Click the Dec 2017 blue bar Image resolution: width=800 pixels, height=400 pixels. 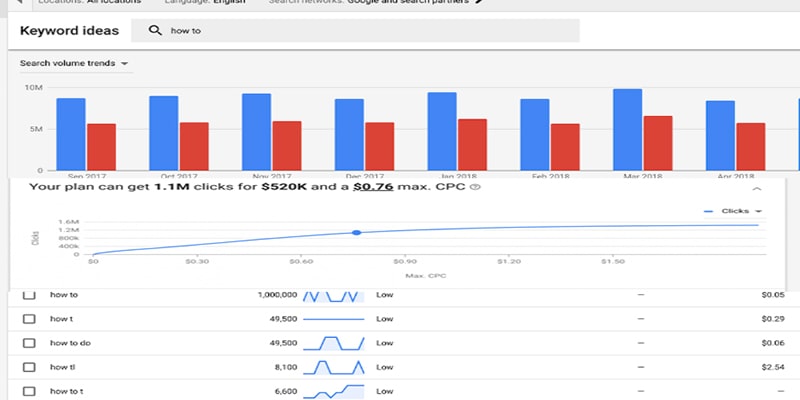pyautogui.click(x=349, y=135)
